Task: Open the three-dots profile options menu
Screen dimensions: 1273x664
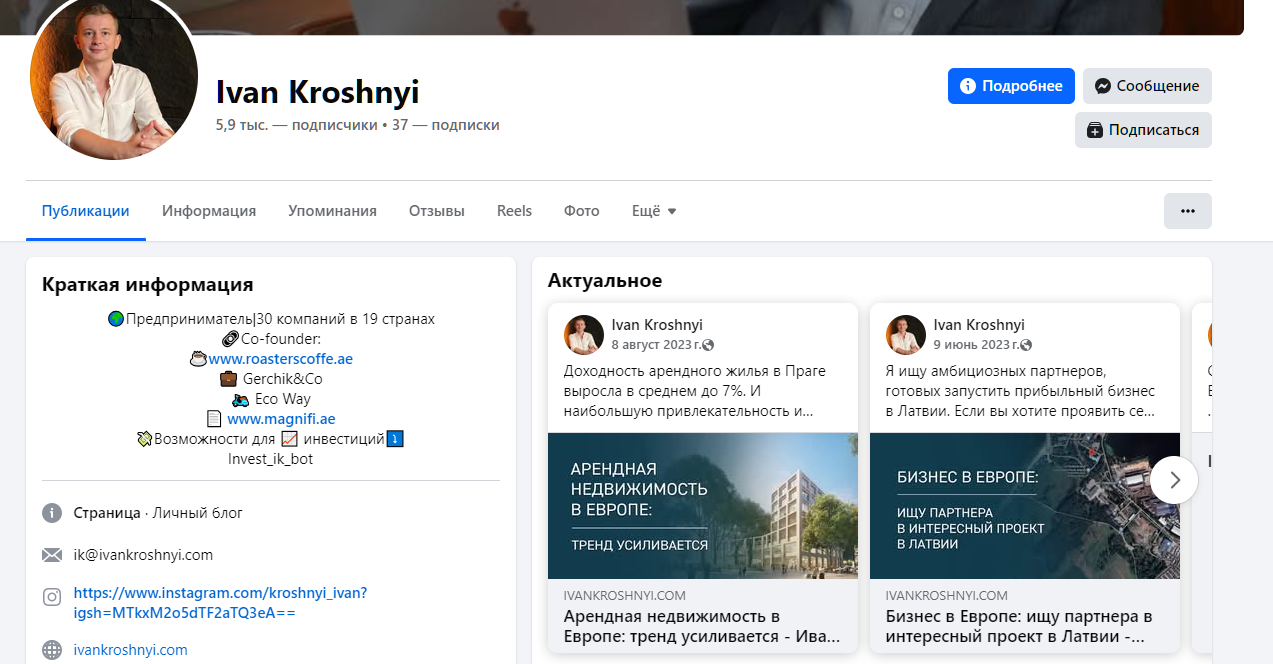Action: coord(1188,211)
